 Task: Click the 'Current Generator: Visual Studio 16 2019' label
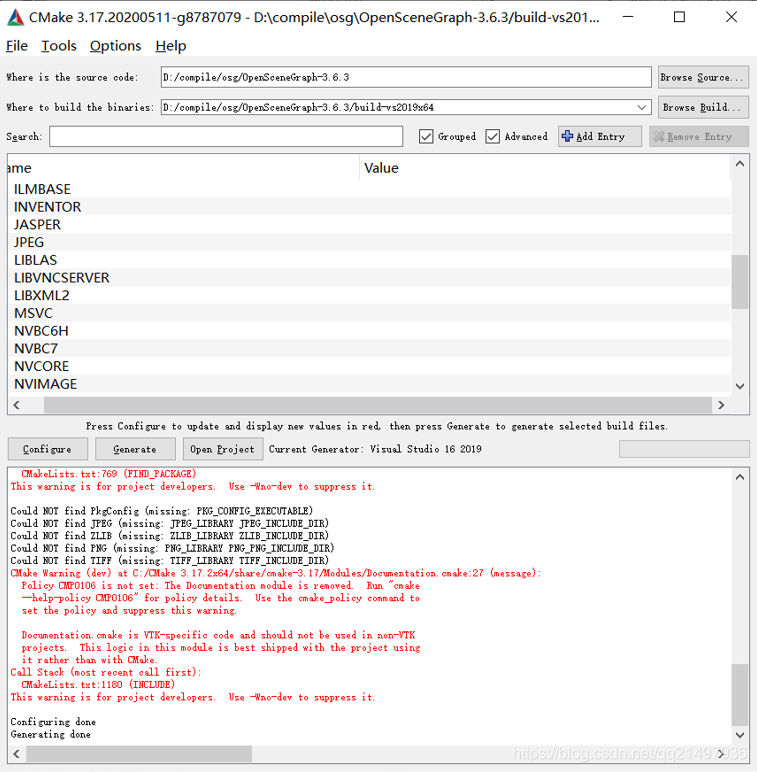pyautogui.click(x=375, y=449)
